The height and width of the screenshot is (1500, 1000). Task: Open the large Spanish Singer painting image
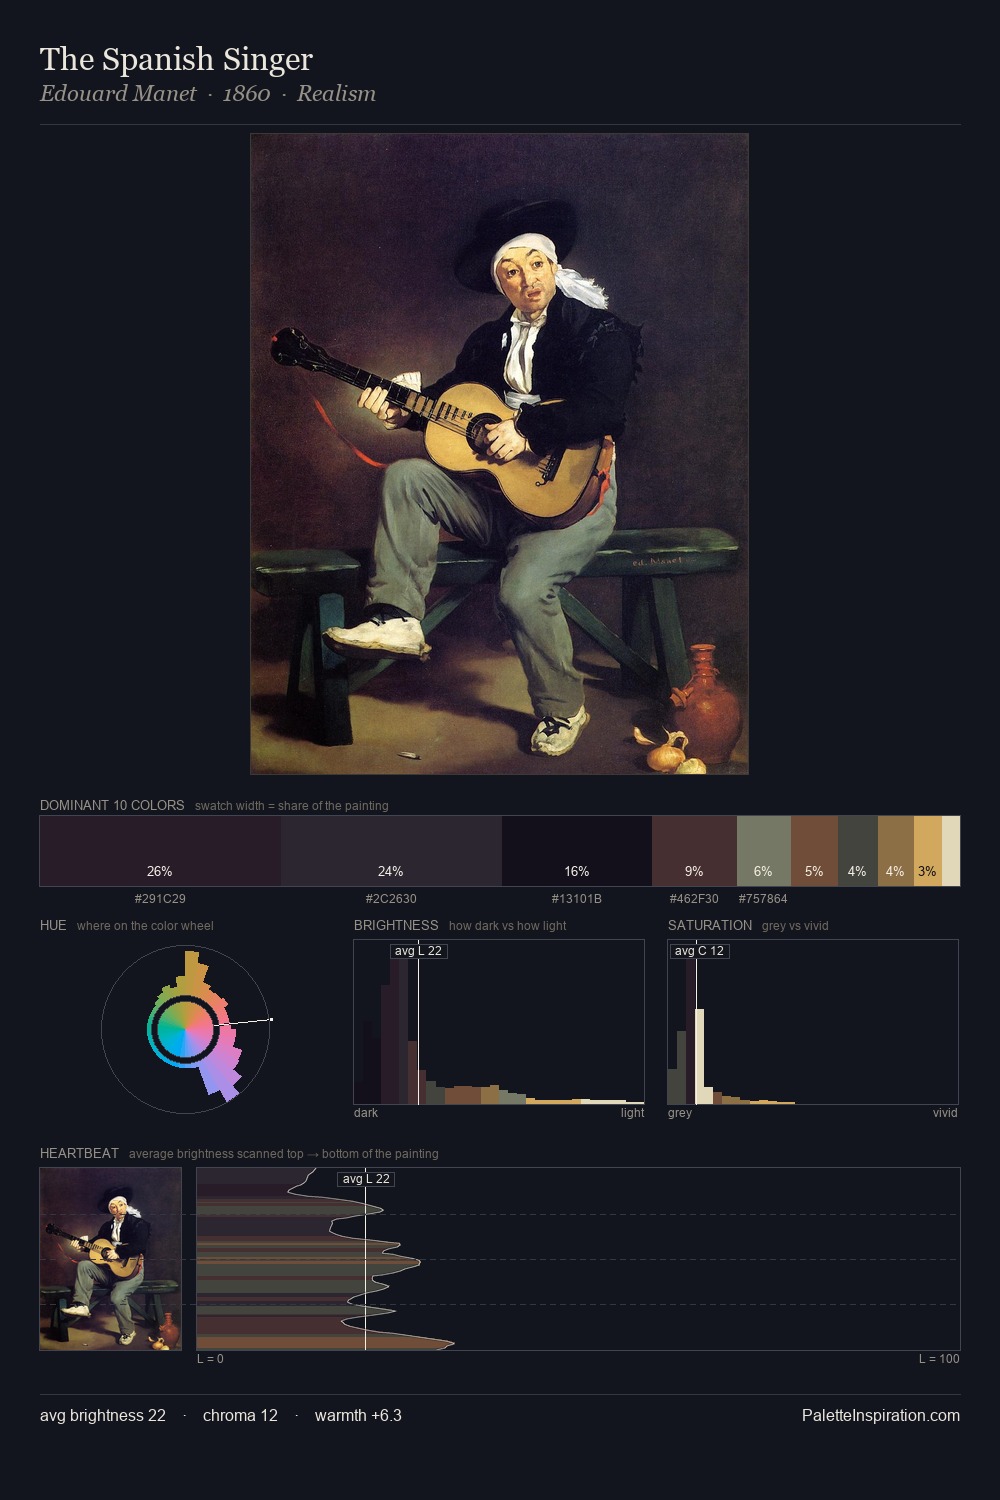tap(499, 454)
